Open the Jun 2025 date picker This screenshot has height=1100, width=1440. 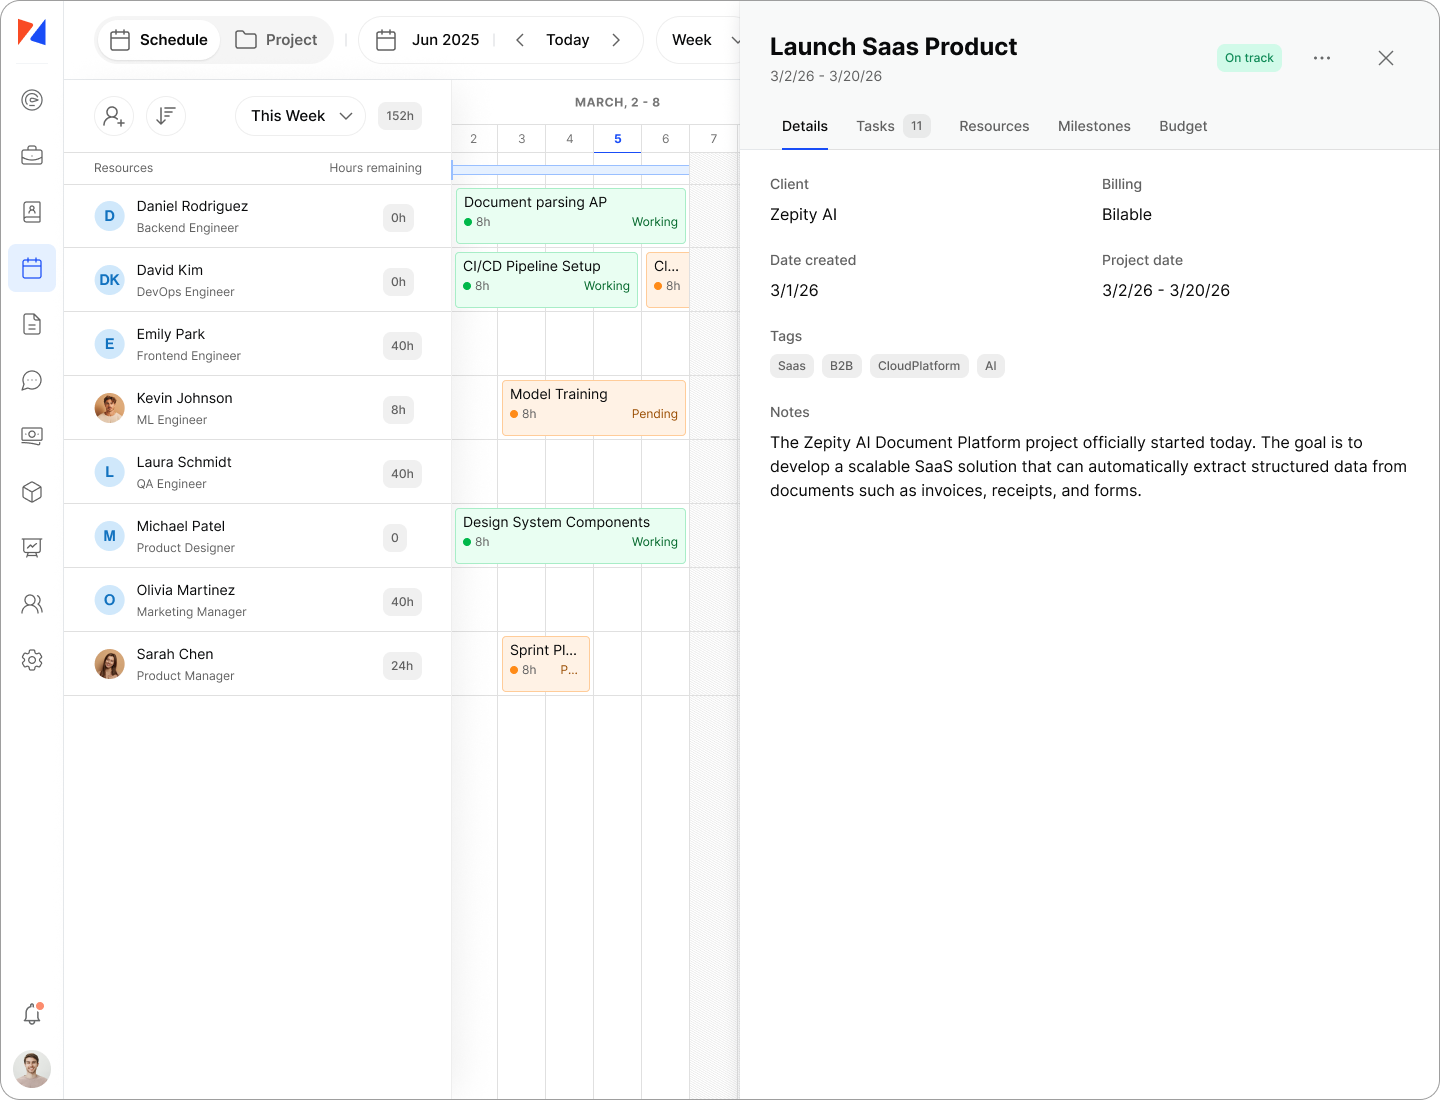(x=428, y=40)
